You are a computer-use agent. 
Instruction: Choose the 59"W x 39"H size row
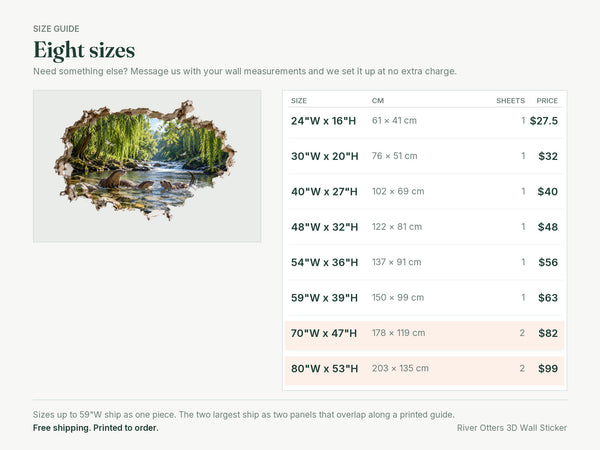click(425, 298)
